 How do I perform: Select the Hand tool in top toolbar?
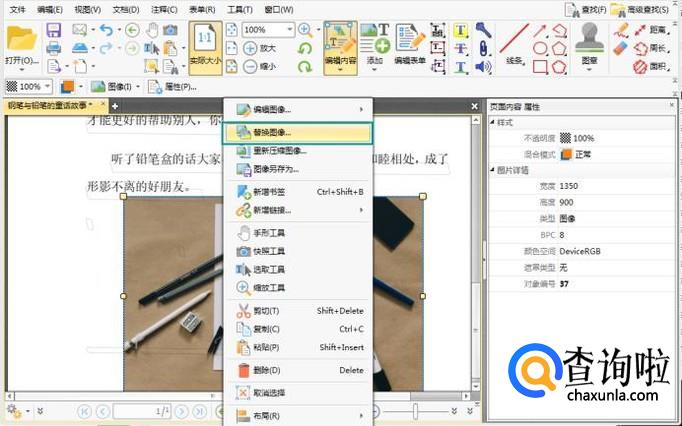coord(152,30)
